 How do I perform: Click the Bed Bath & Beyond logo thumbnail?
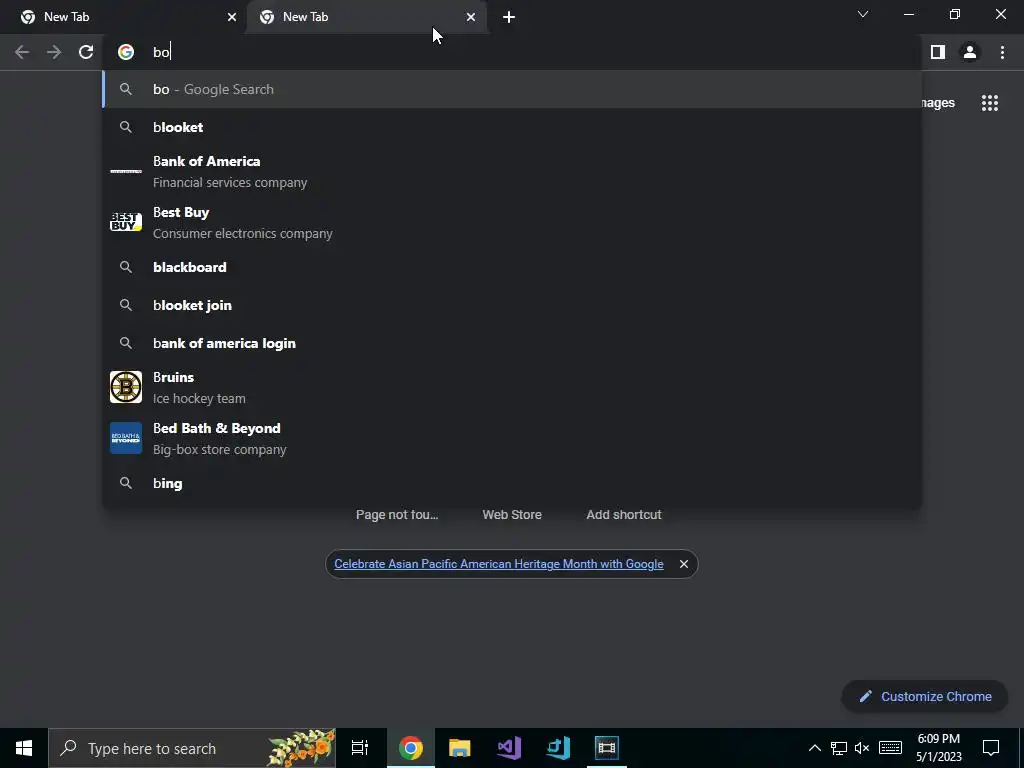click(x=126, y=438)
